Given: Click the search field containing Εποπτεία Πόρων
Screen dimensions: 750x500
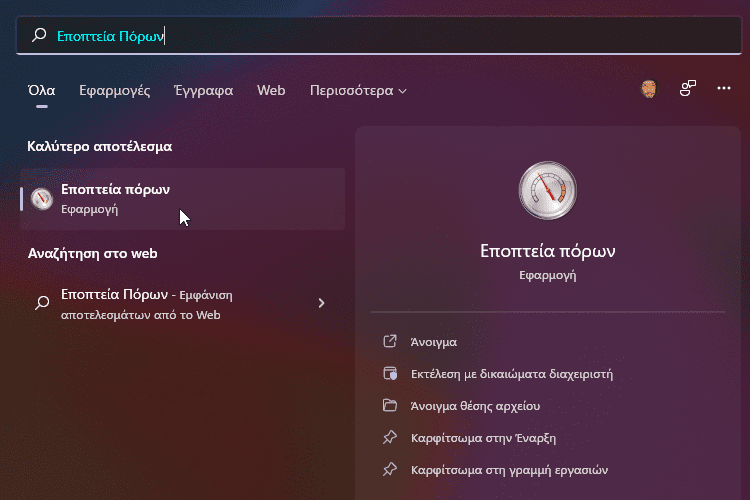Looking at the screenshot, I should tap(379, 35).
